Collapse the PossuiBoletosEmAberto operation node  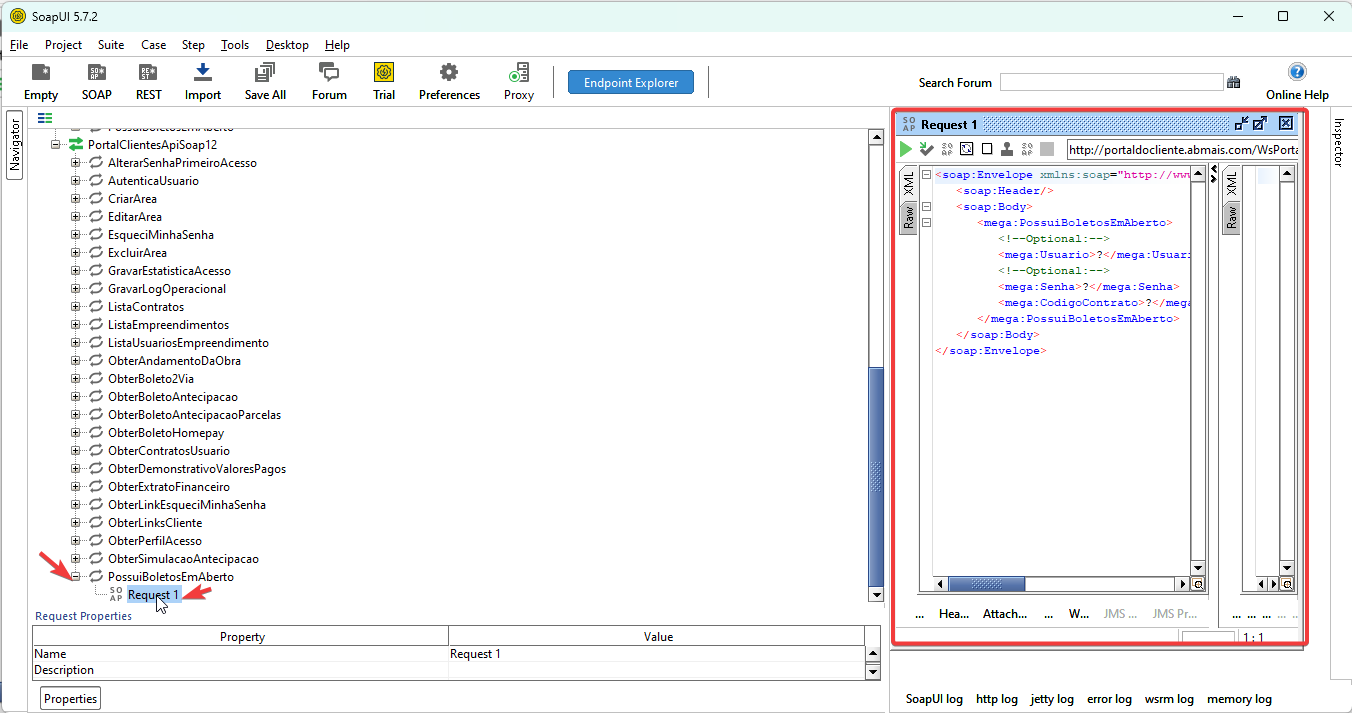[75, 577]
